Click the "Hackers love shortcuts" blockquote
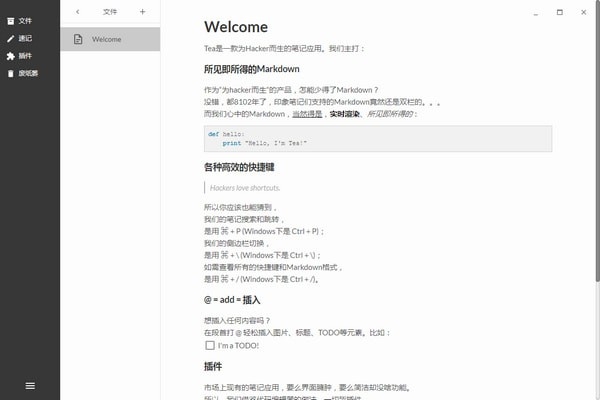Screen dimensions: 600x400 point(245,188)
